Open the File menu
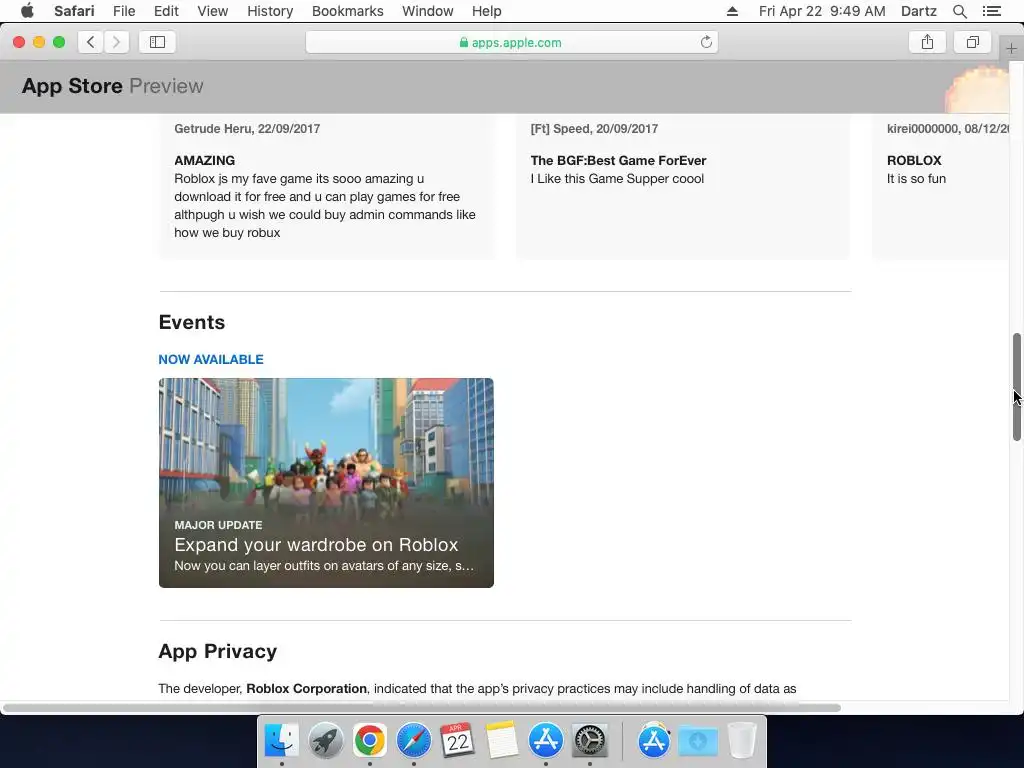1024x768 pixels. click(x=124, y=11)
